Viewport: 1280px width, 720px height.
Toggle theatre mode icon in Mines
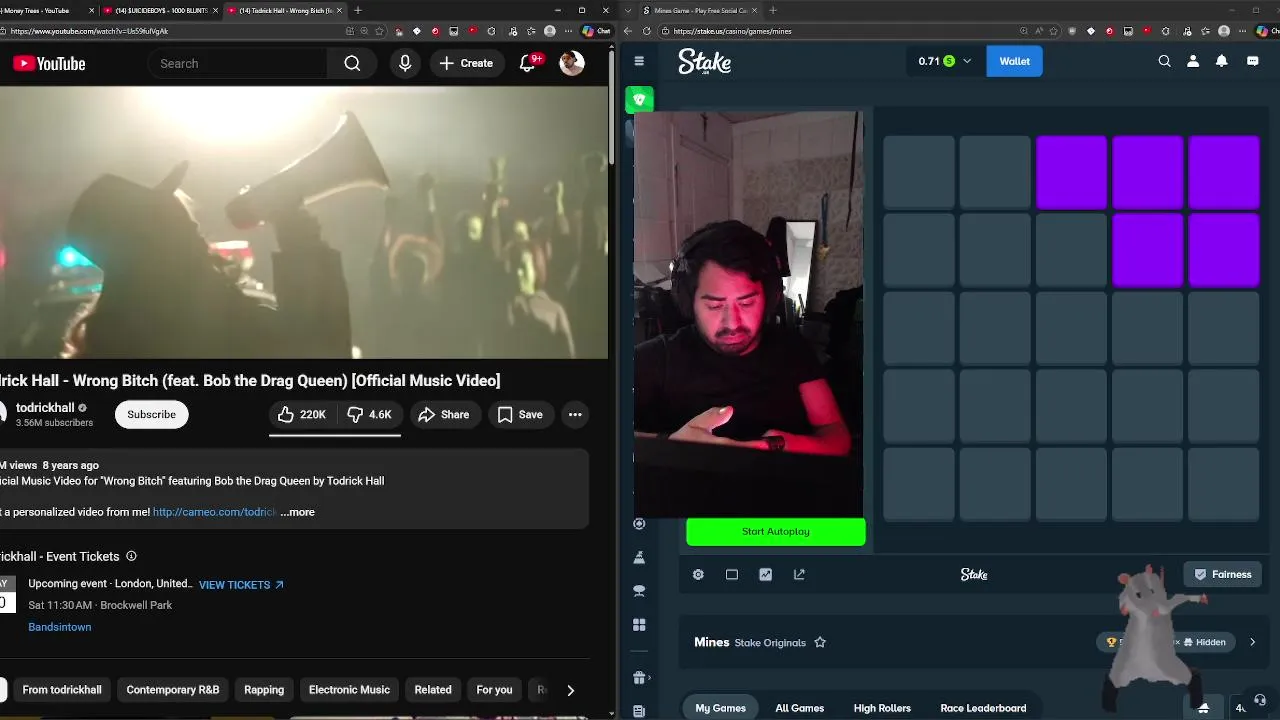tap(732, 574)
